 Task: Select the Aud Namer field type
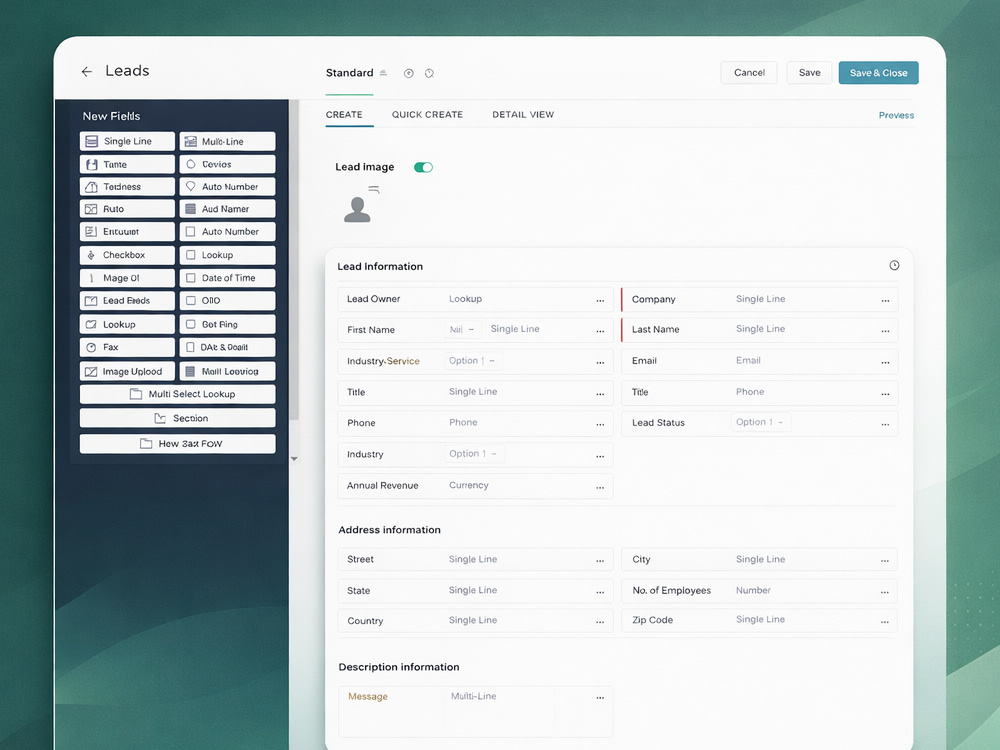tap(227, 209)
